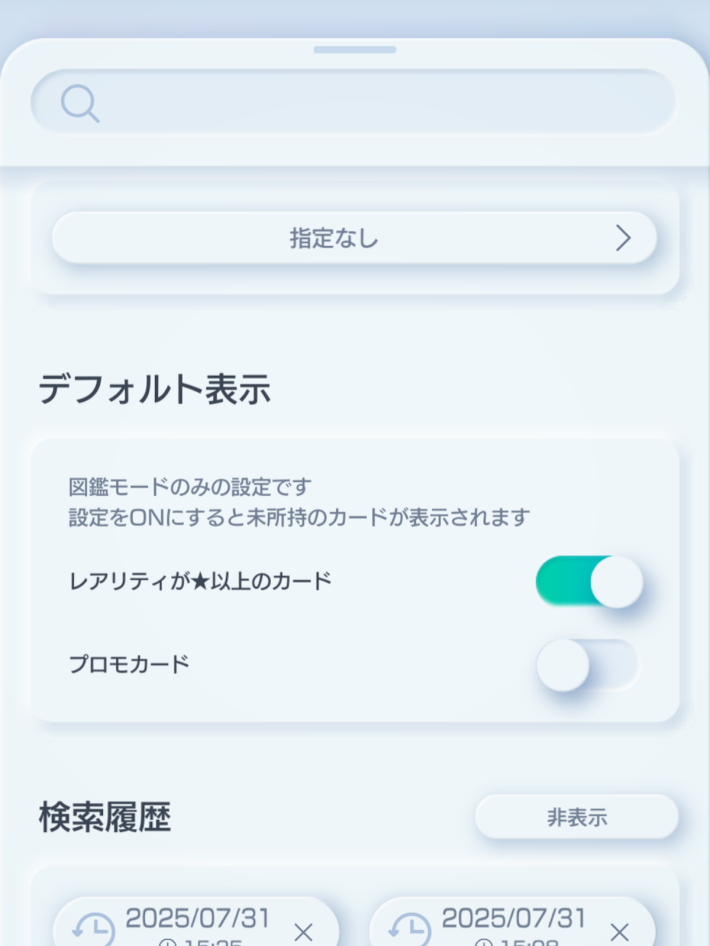Screen dimensions: 710x946
Task: Remove the first history entry via its X
Action: 303,931
